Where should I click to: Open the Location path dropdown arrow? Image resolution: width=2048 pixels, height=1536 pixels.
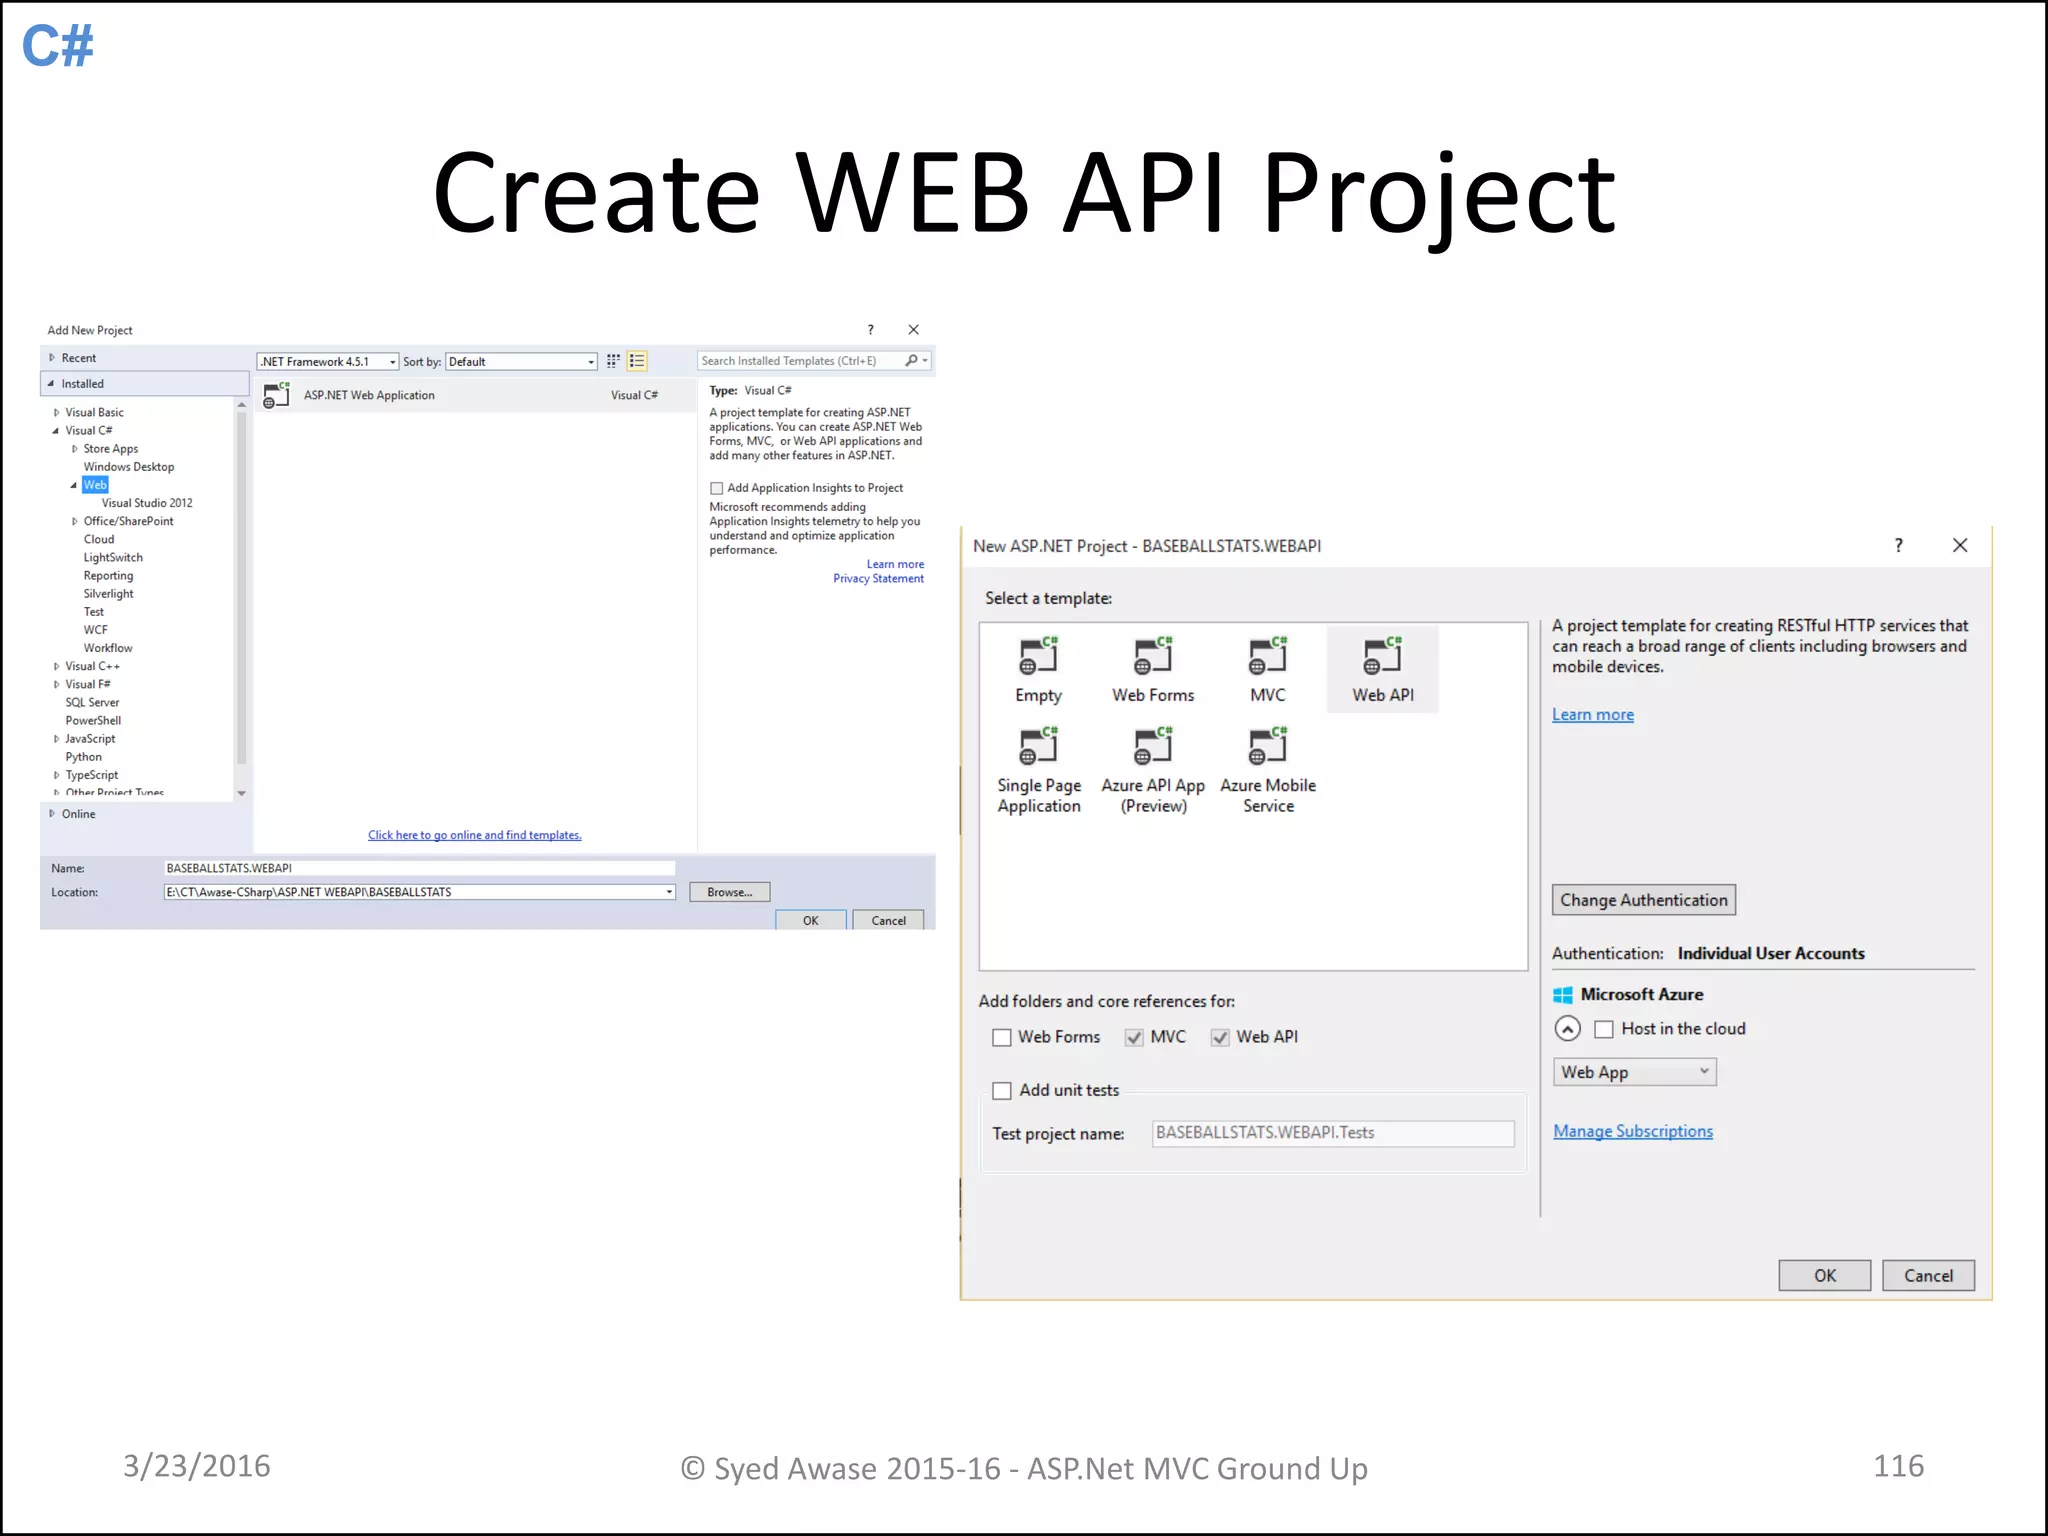669,892
